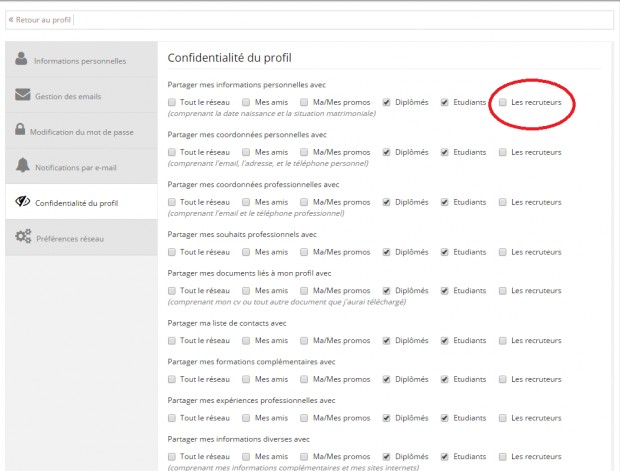Image resolution: width=620 pixels, height=471 pixels.
Task: Check Ma/Mes promos for liste de contacts
Action: [x=304, y=340]
